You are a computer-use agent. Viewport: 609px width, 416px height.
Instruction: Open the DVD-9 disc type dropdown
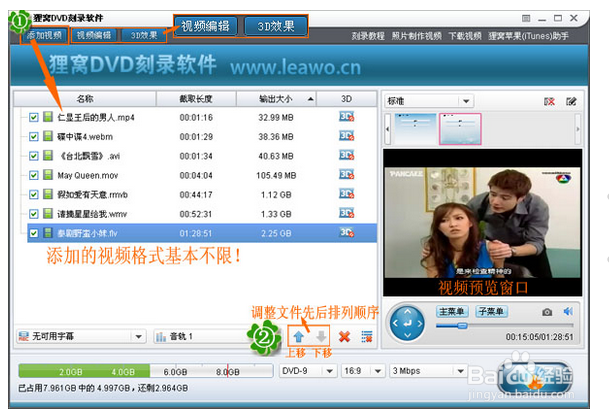point(307,371)
